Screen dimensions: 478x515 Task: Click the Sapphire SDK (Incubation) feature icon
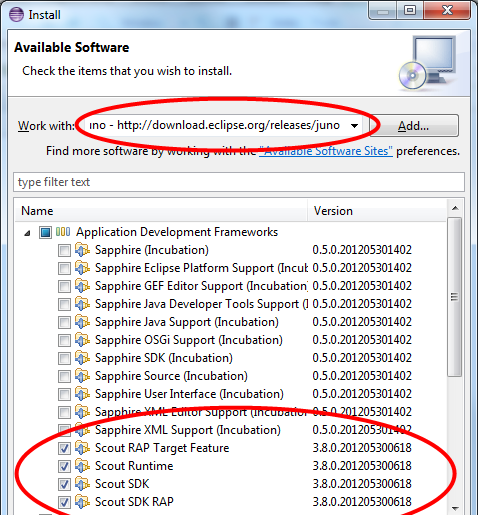[82, 358]
